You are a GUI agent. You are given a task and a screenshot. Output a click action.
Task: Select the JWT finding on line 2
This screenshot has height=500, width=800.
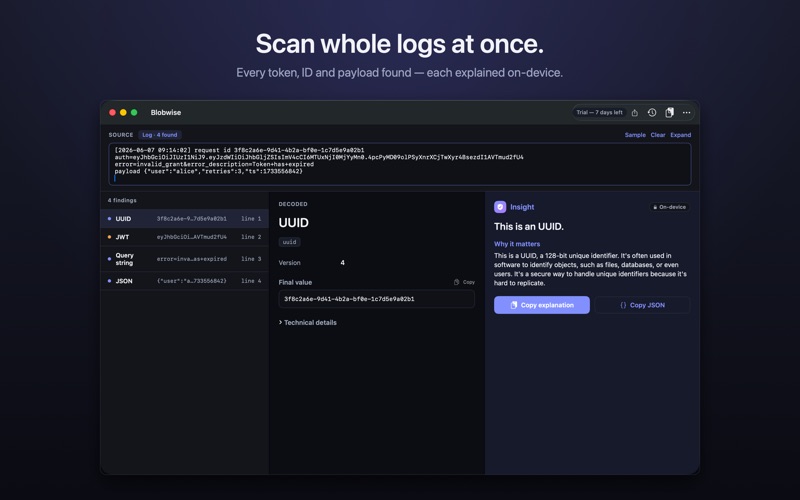[184, 237]
